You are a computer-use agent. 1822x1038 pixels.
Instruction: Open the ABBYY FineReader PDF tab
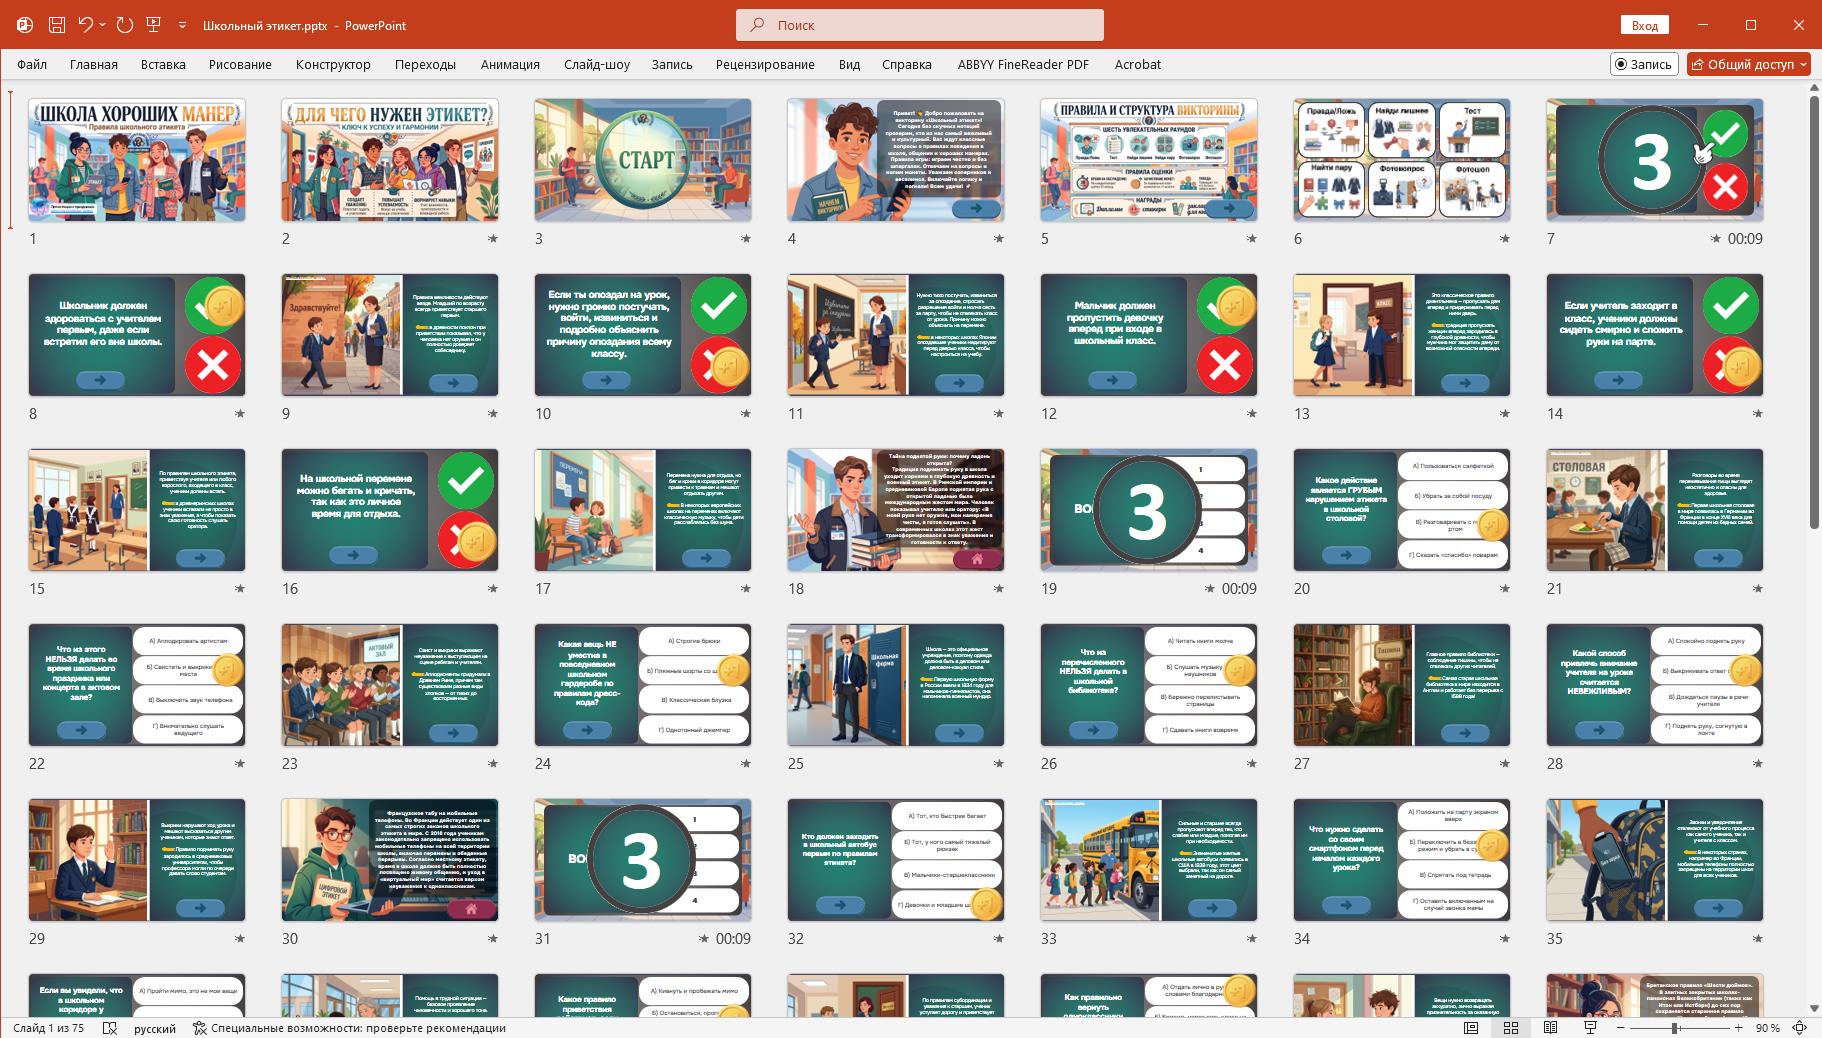click(1023, 64)
